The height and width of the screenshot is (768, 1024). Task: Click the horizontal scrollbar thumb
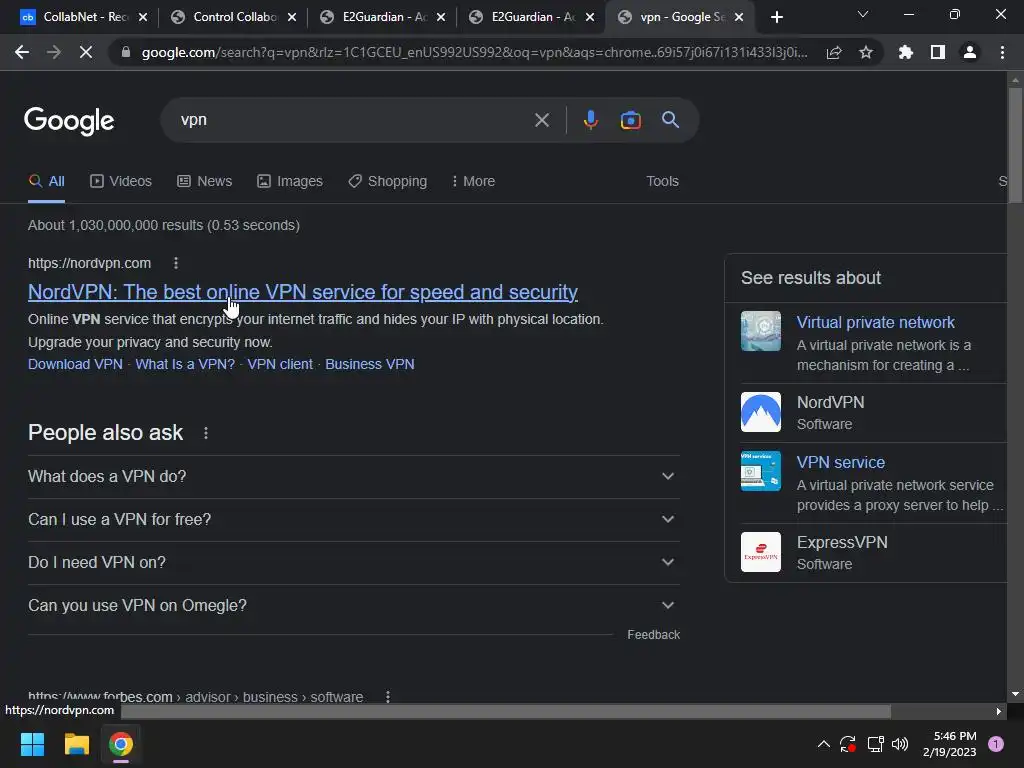506,711
